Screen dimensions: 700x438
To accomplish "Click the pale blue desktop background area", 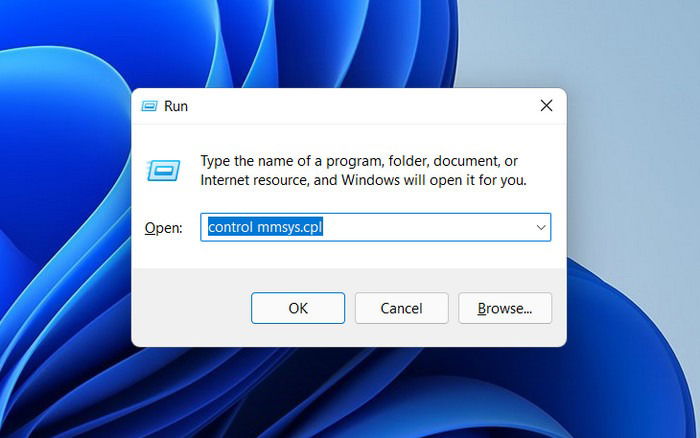I will pyautogui.click(x=625, y=134).
